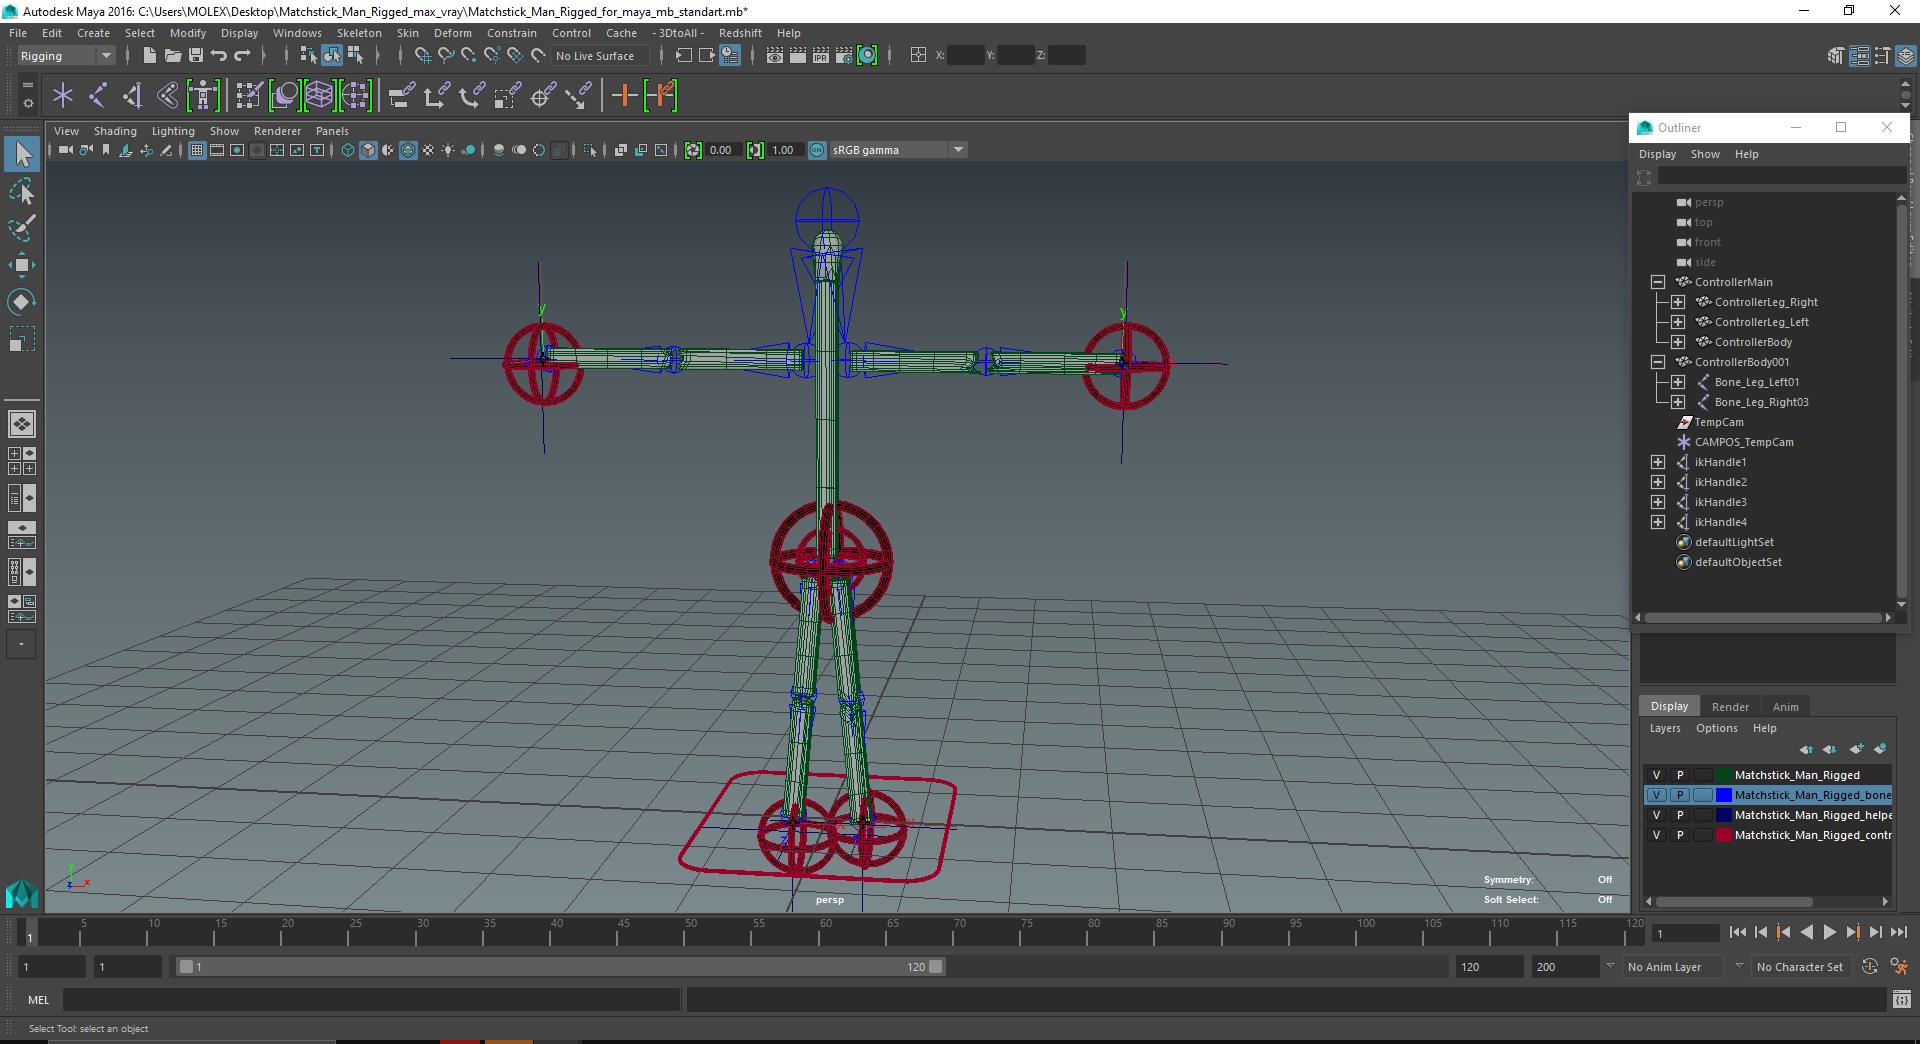Expand ControllerLeg_Right in the Outliner
Image resolution: width=1922 pixels, height=1044 pixels.
[x=1678, y=302]
